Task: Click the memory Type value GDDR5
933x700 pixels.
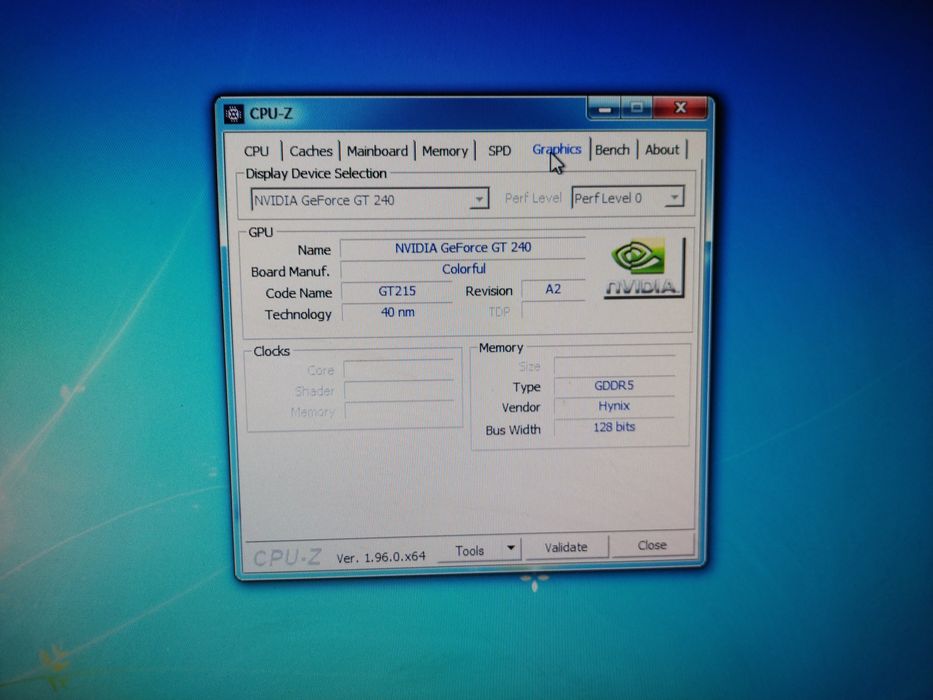Action: 614,386
